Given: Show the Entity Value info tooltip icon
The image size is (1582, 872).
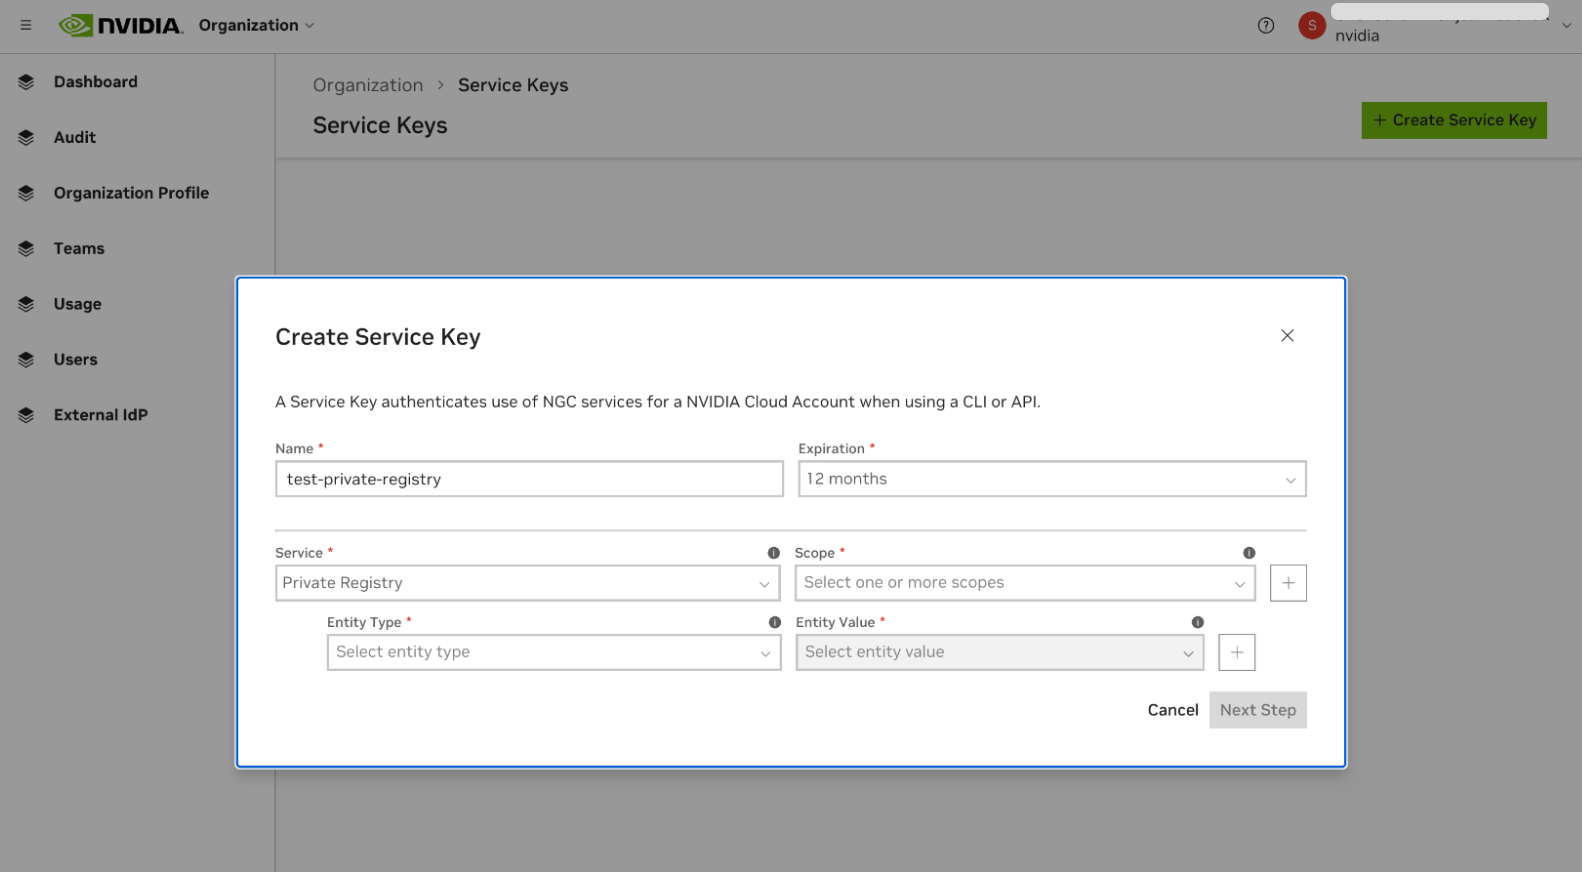Looking at the screenshot, I should [x=1198, y=622].
